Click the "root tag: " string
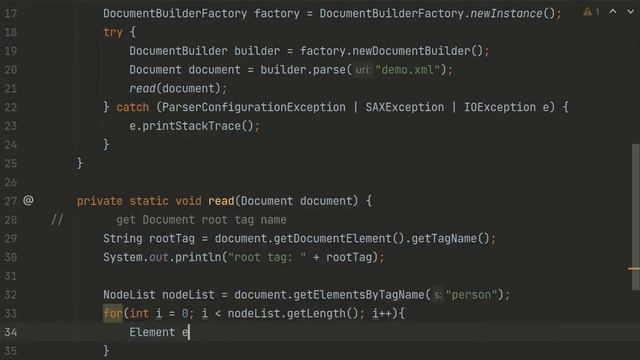Viewport: 640px width, 360px height. coord(267,257)
